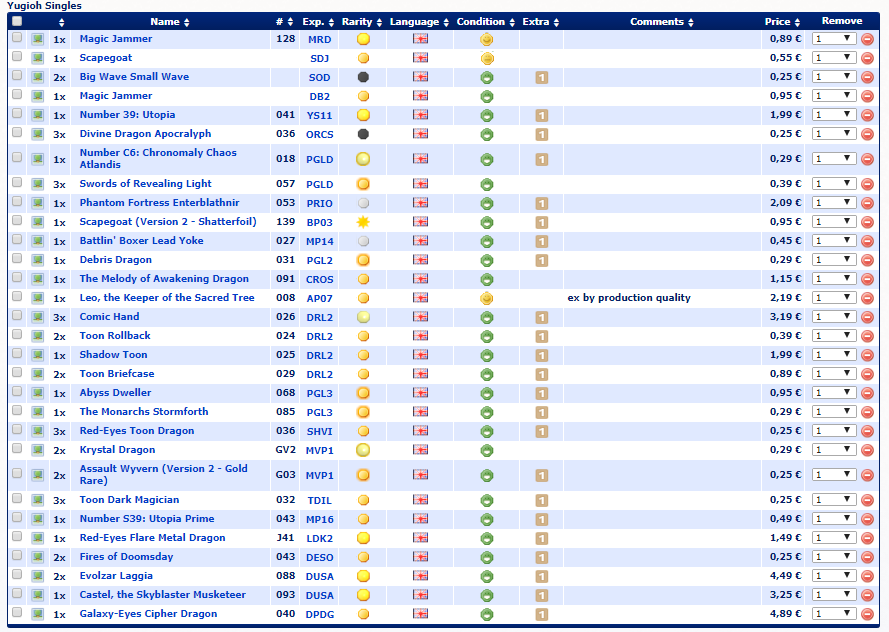This screenshot has height=632, width=889.
Task: Click the Extra icon for Number C6: Chronomaly Chaos Atlandis
Action: (541, 160)
